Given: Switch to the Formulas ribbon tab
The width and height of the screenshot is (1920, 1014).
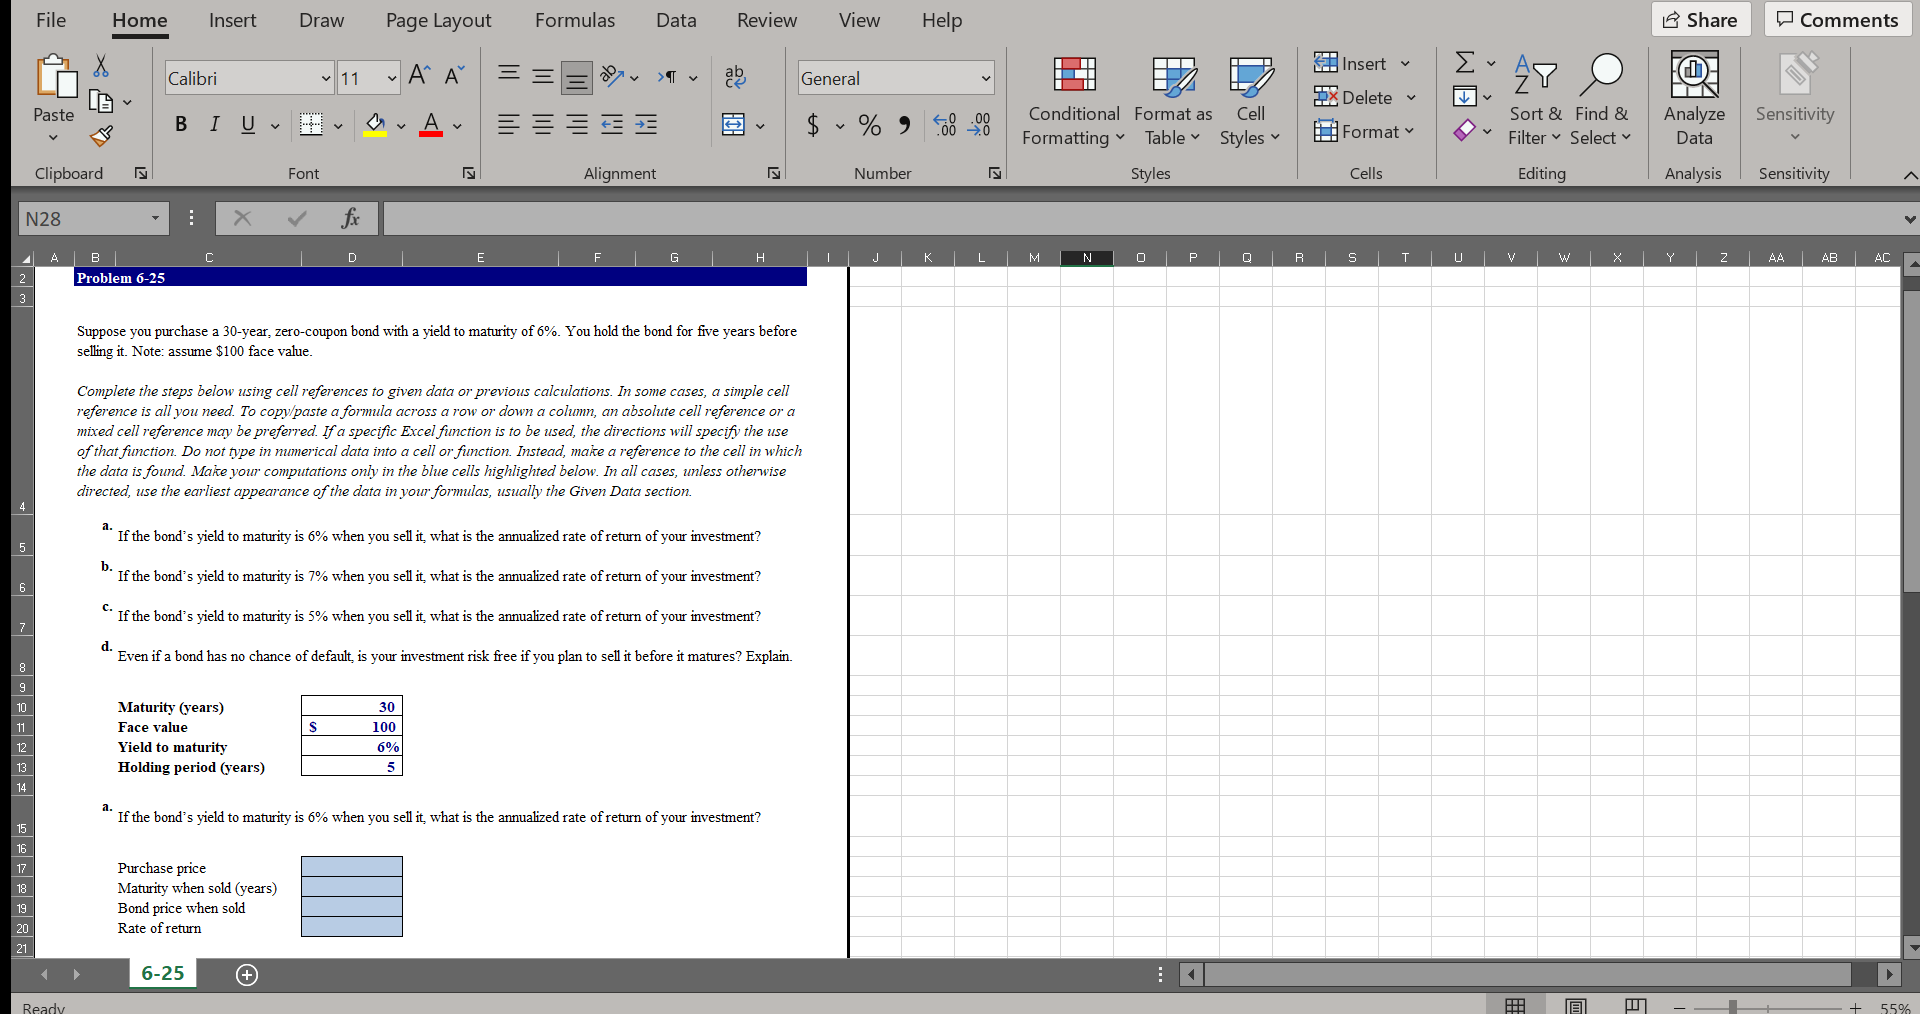Looking at the screenshot, I should [575, 20].
